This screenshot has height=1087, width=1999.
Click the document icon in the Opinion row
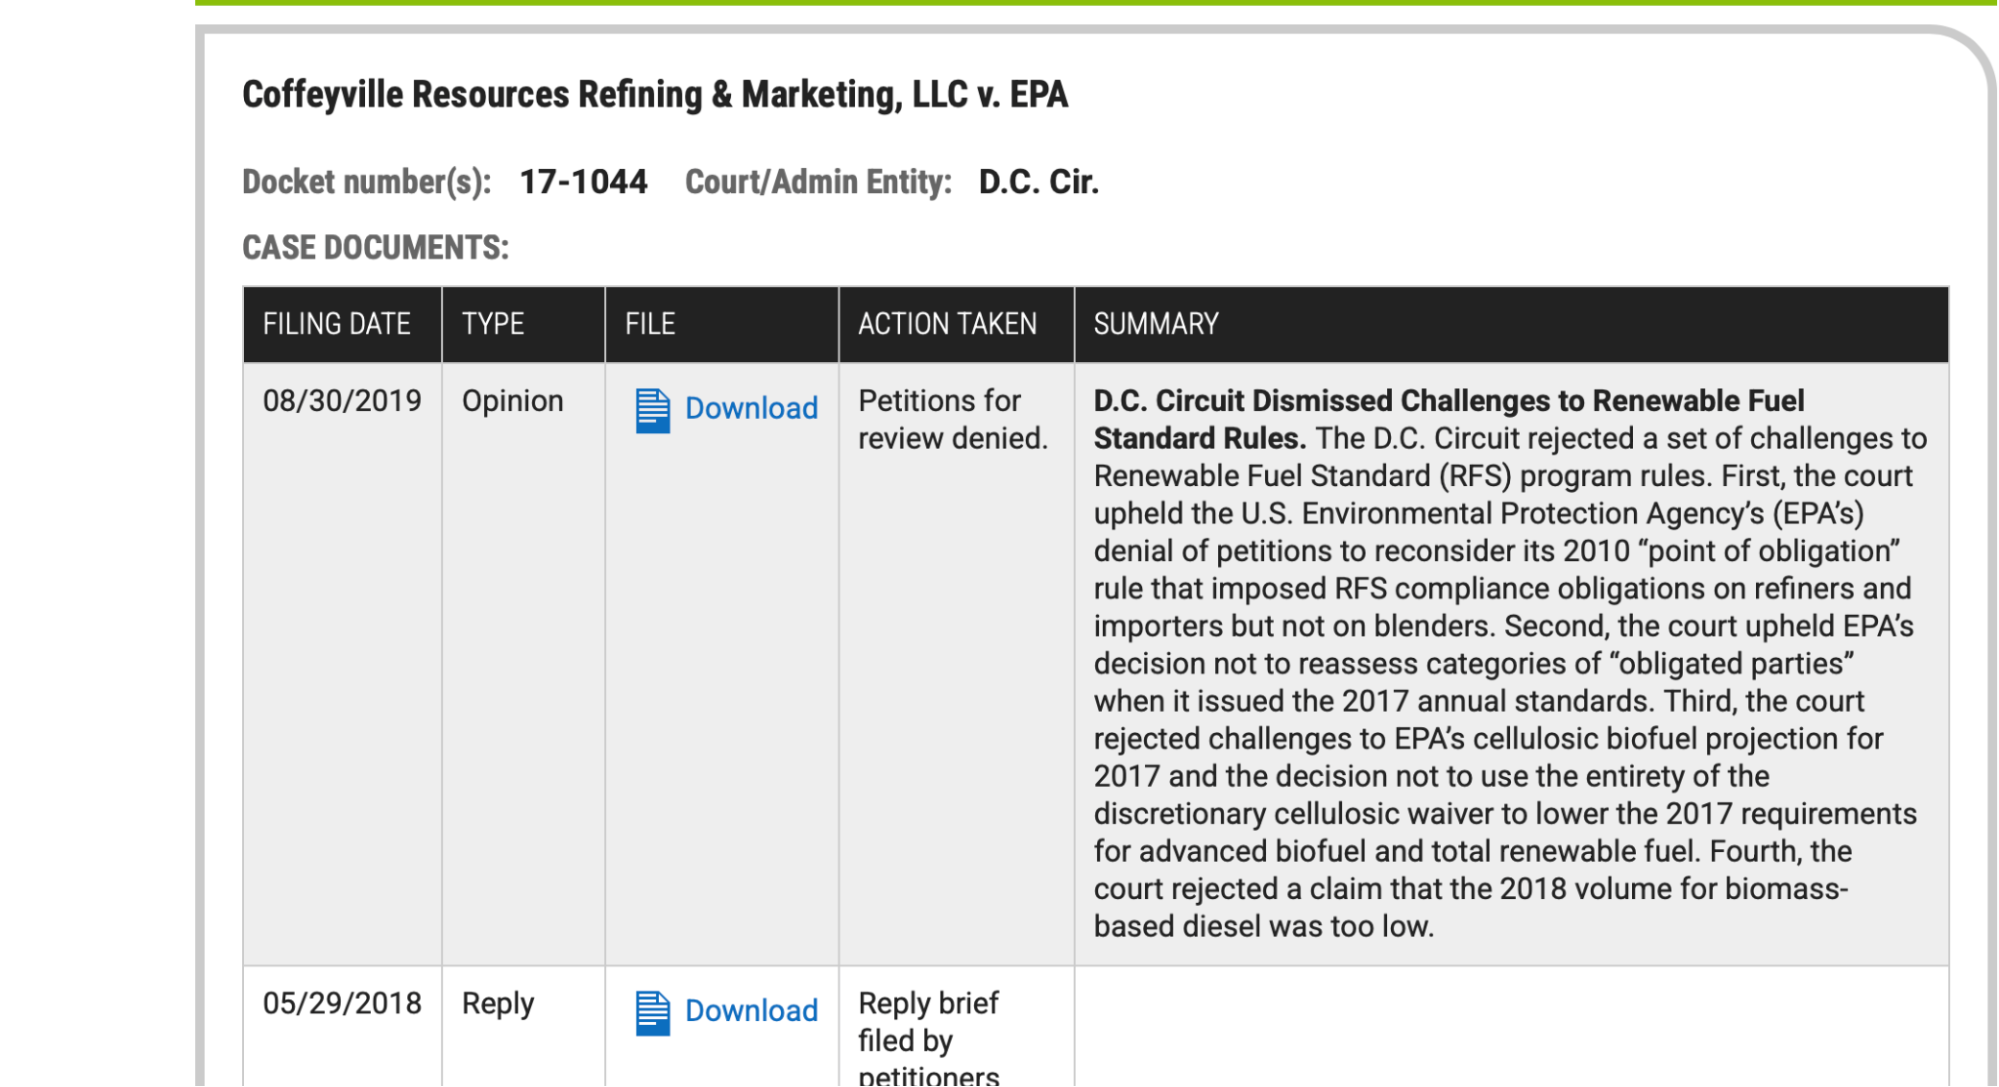[652, 410]
